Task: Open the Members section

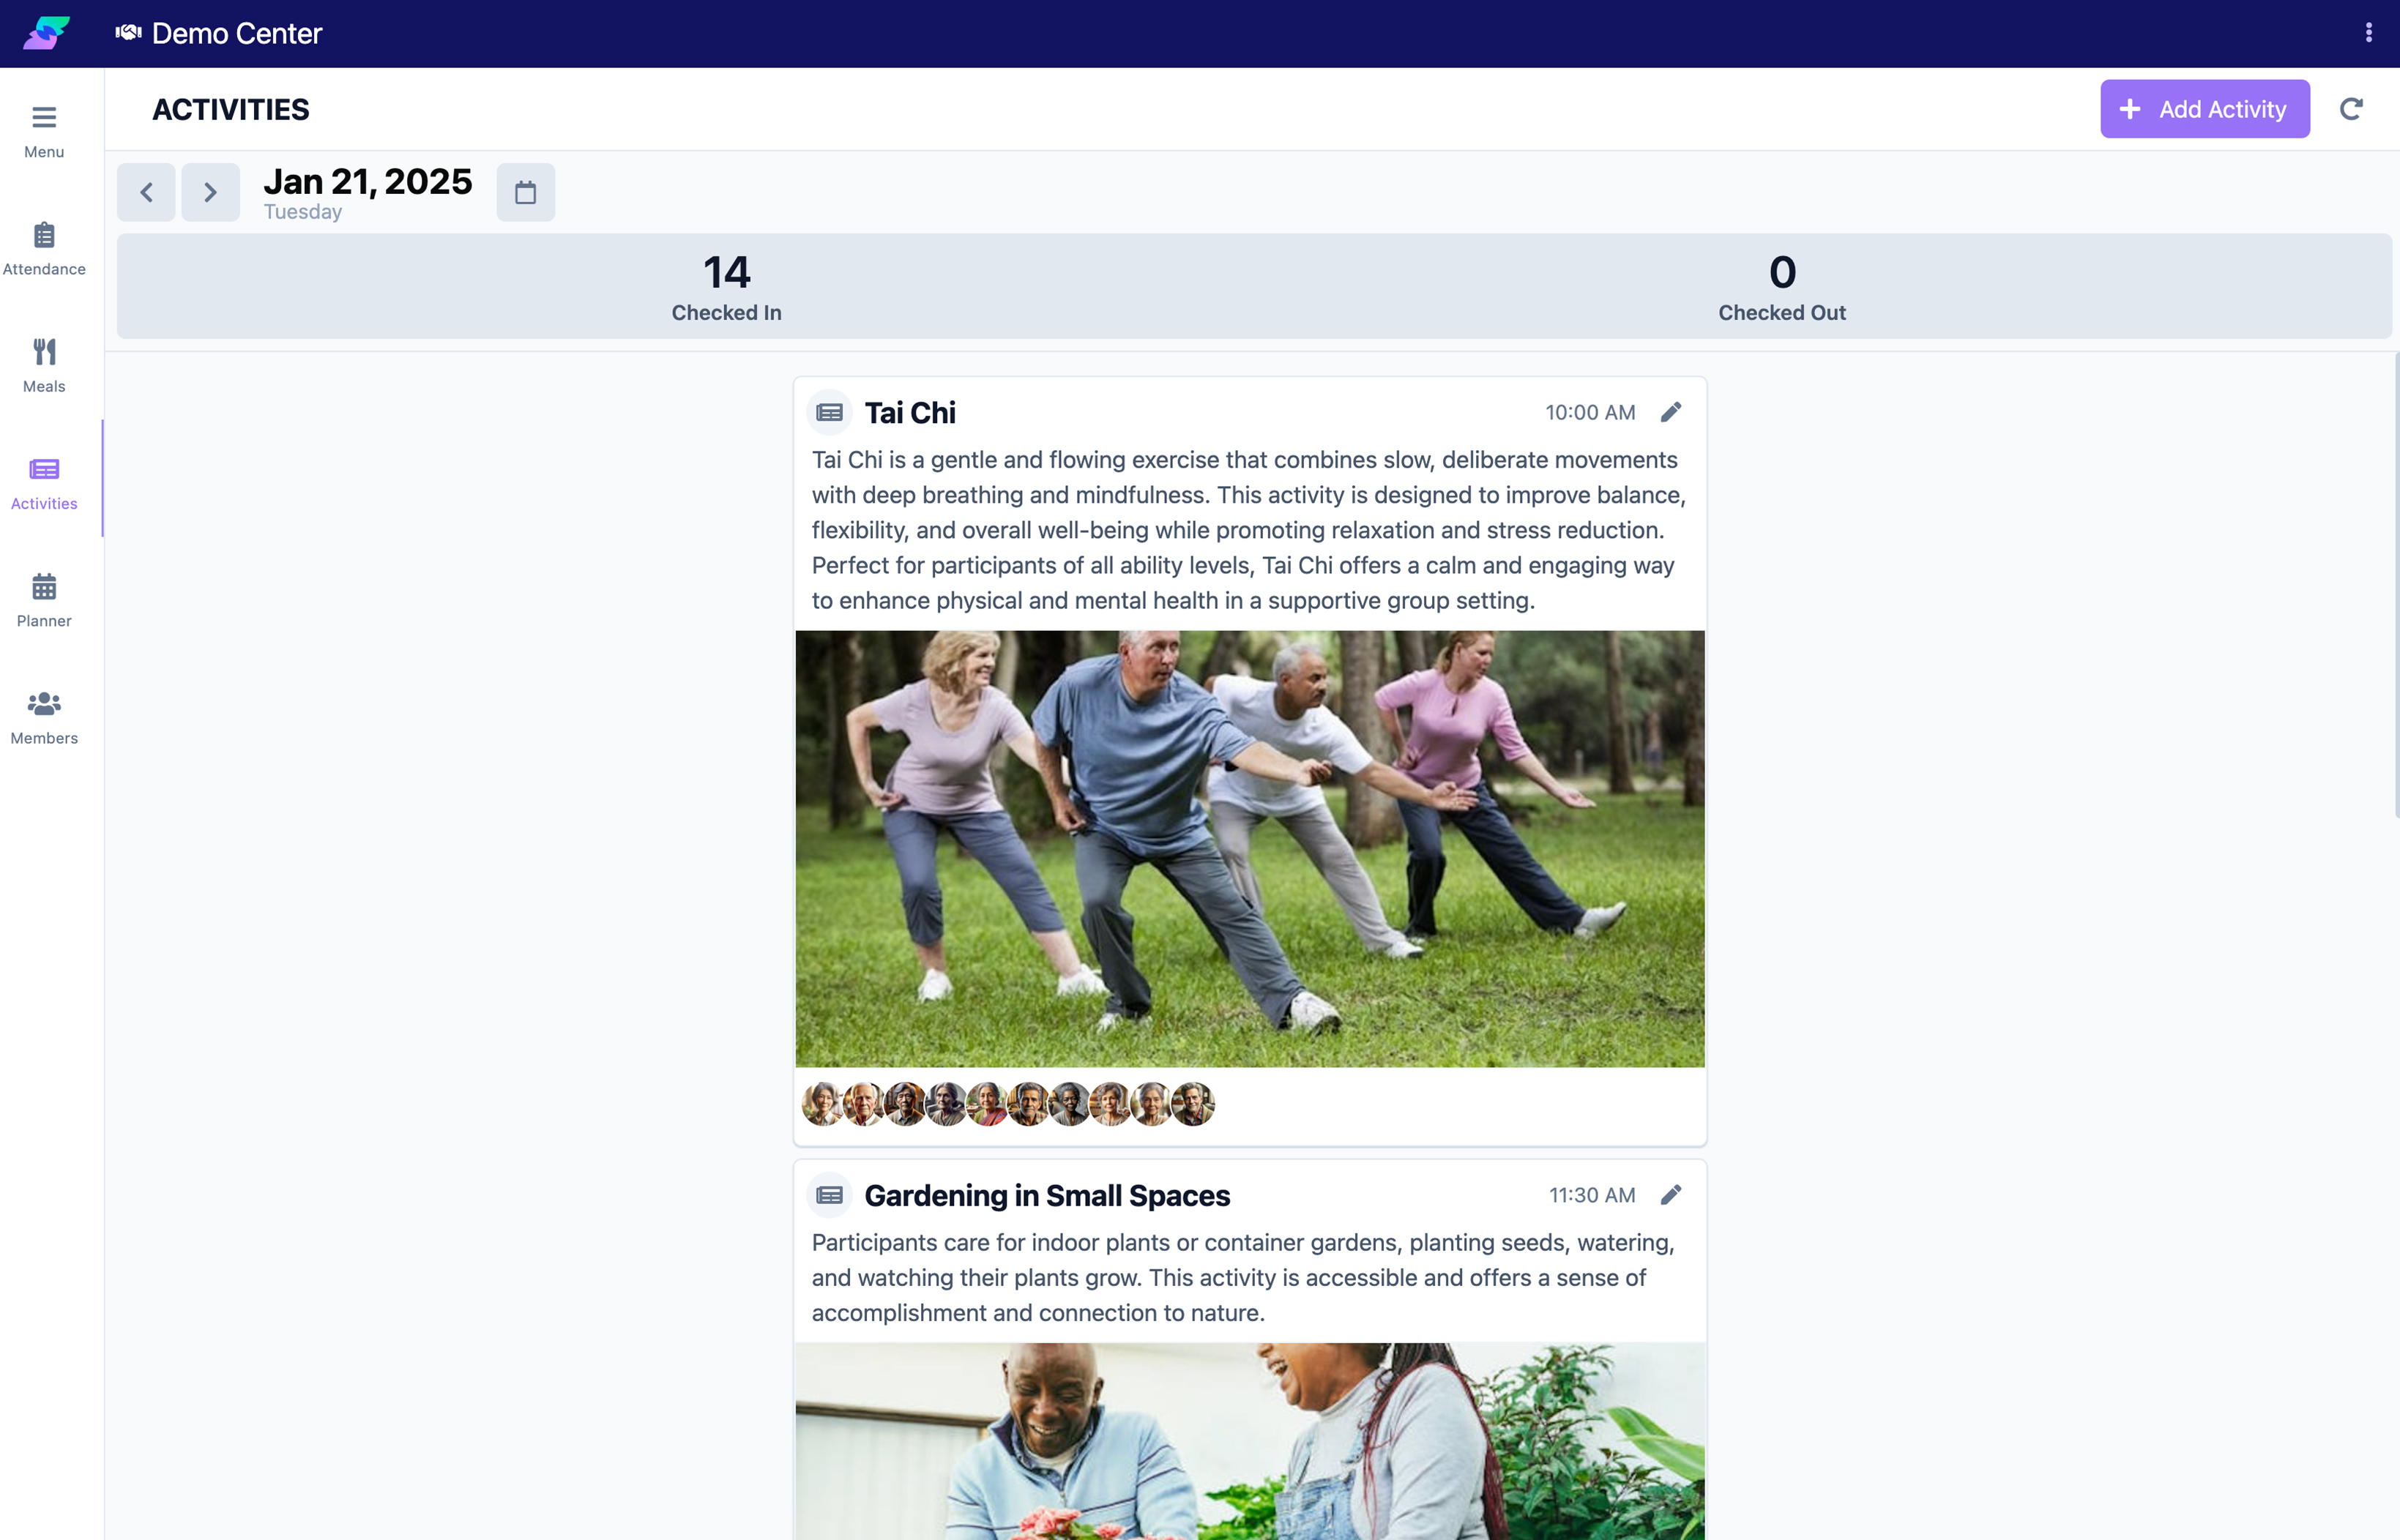Action: 44,717
